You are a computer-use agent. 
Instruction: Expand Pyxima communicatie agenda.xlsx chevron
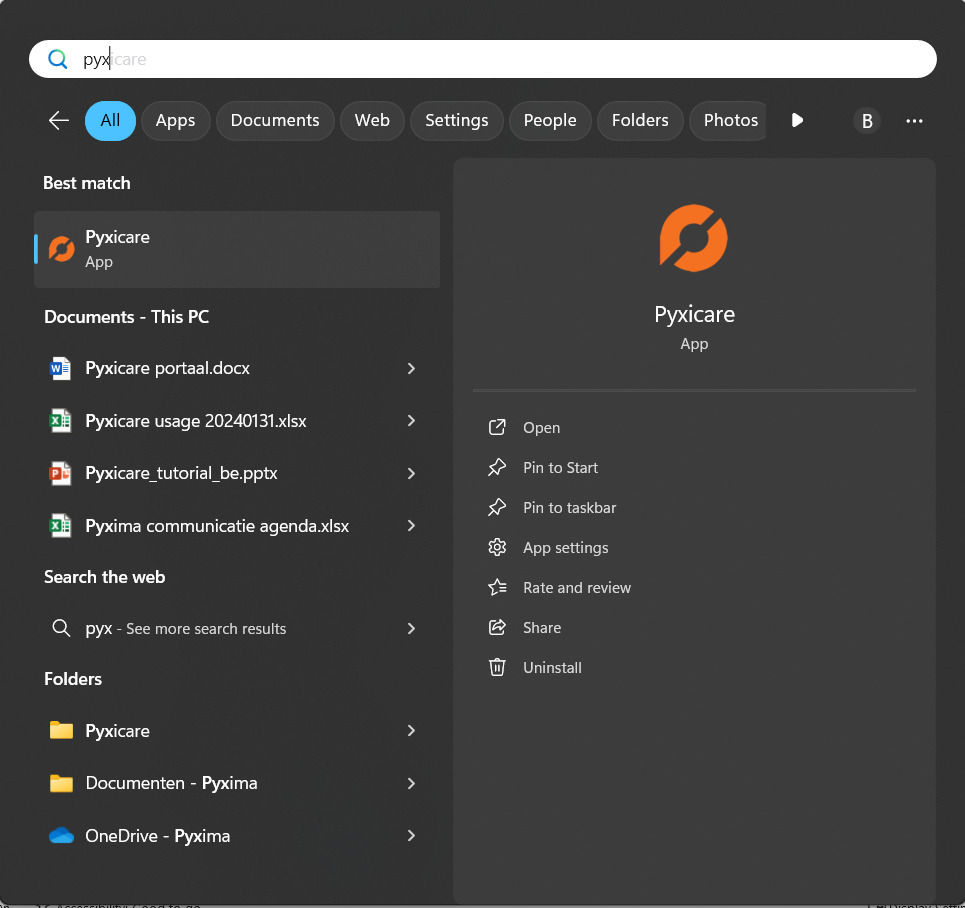(411, 526)
